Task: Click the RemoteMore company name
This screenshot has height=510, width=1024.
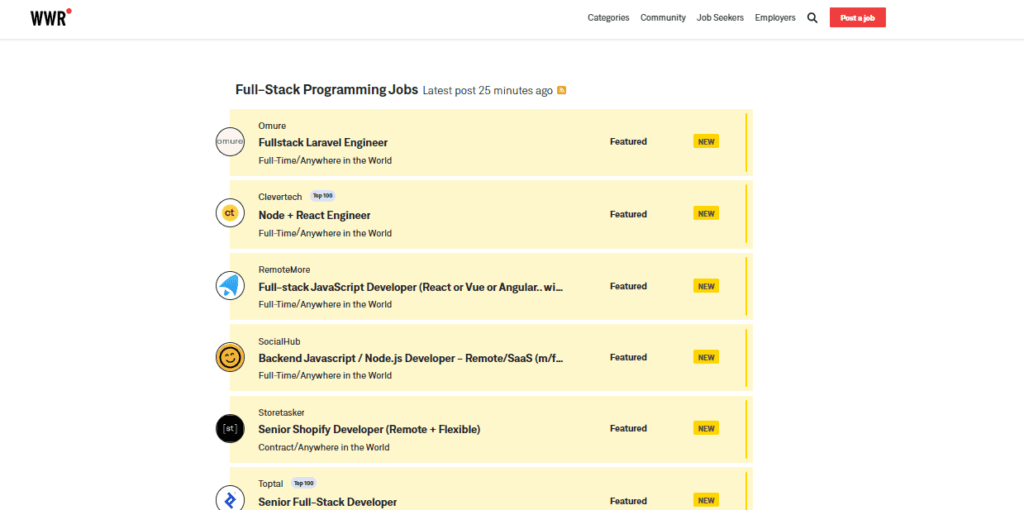Action: pyautogui.click(x=284, y=269)
